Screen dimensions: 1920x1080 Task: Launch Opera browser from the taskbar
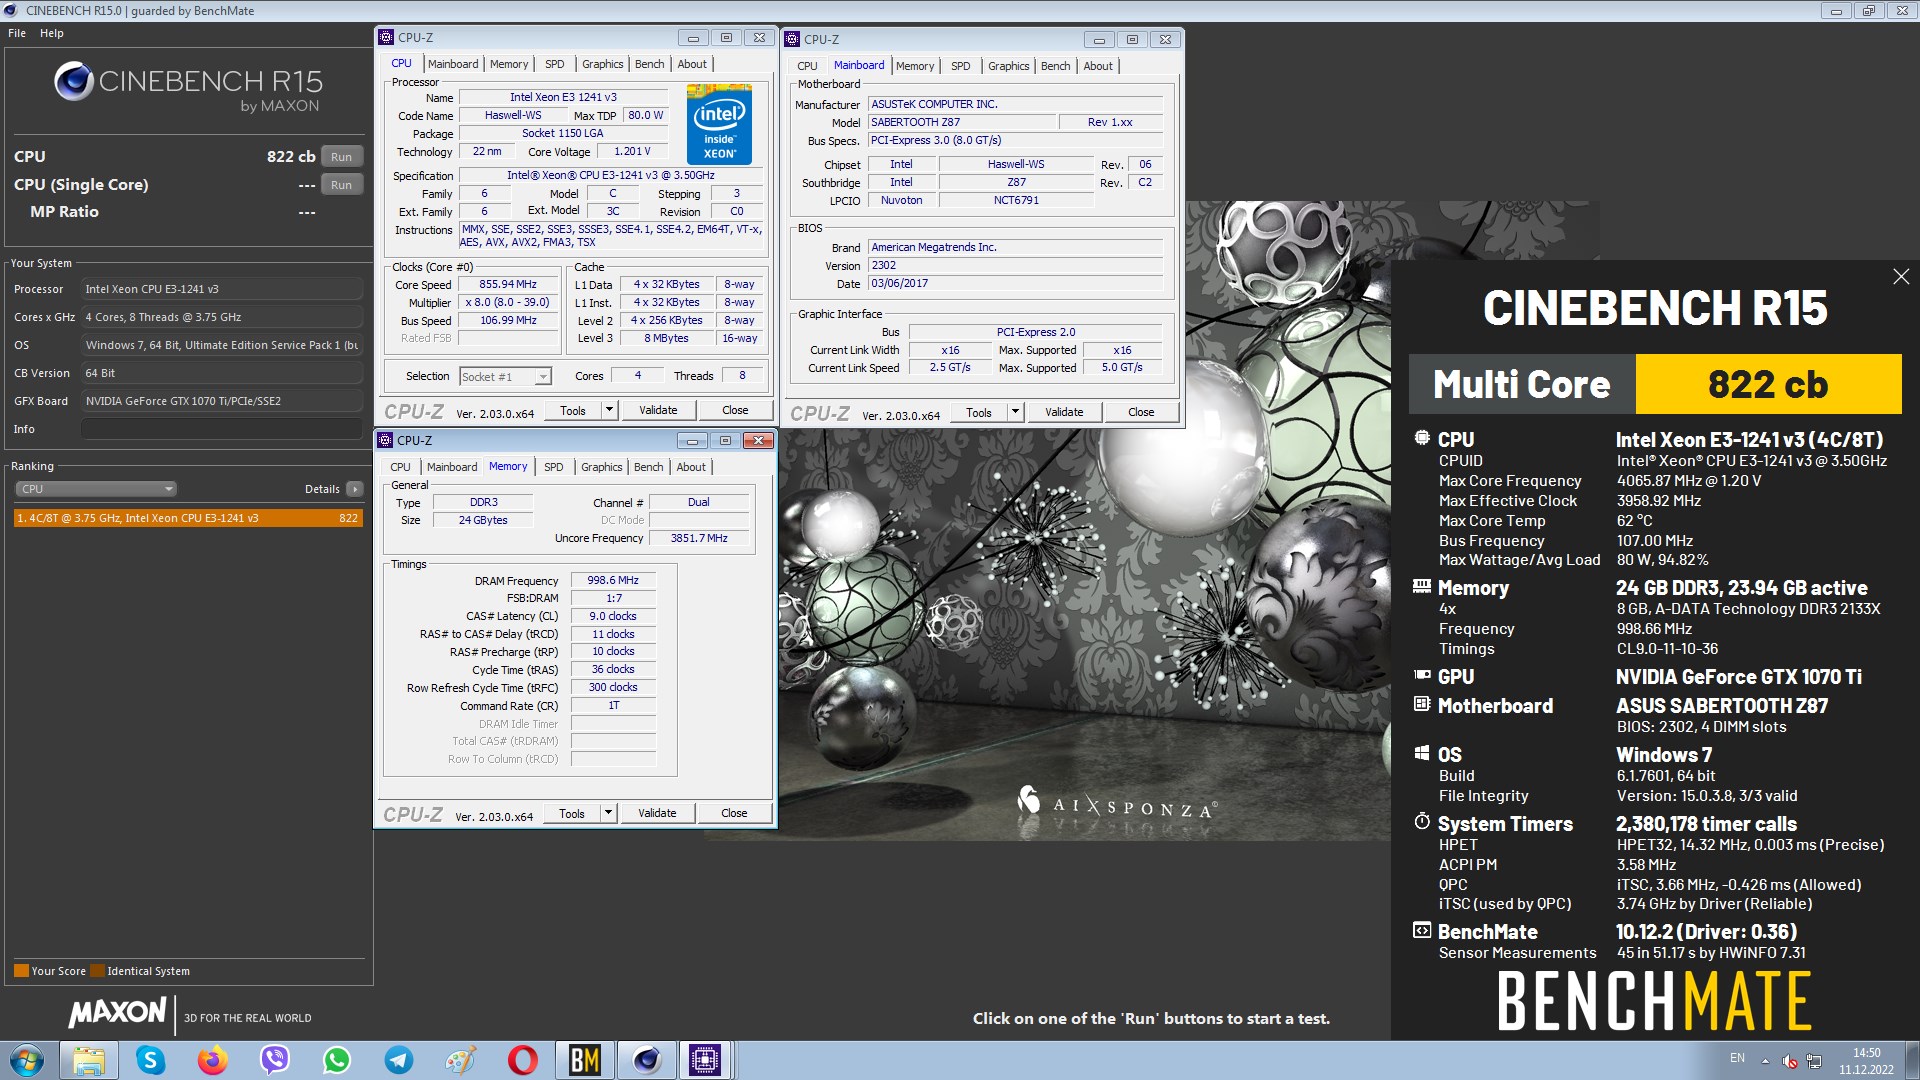click(x=523, y=1060)
